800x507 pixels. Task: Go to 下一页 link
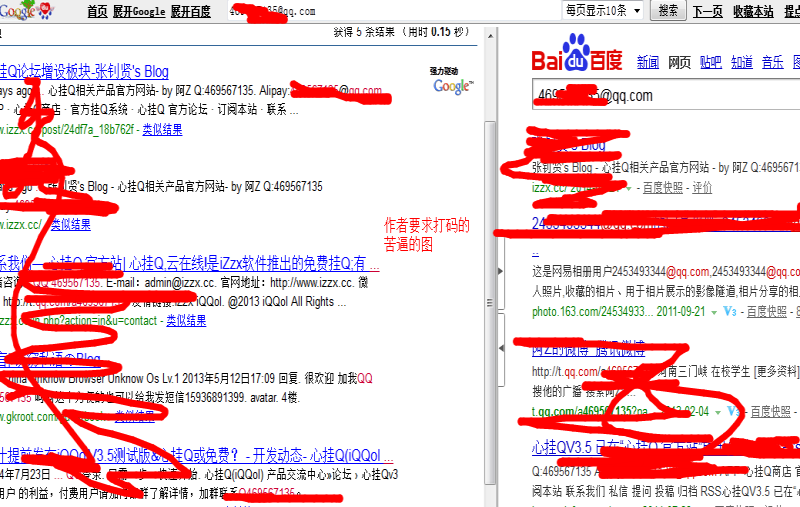(x=708, y=11)
